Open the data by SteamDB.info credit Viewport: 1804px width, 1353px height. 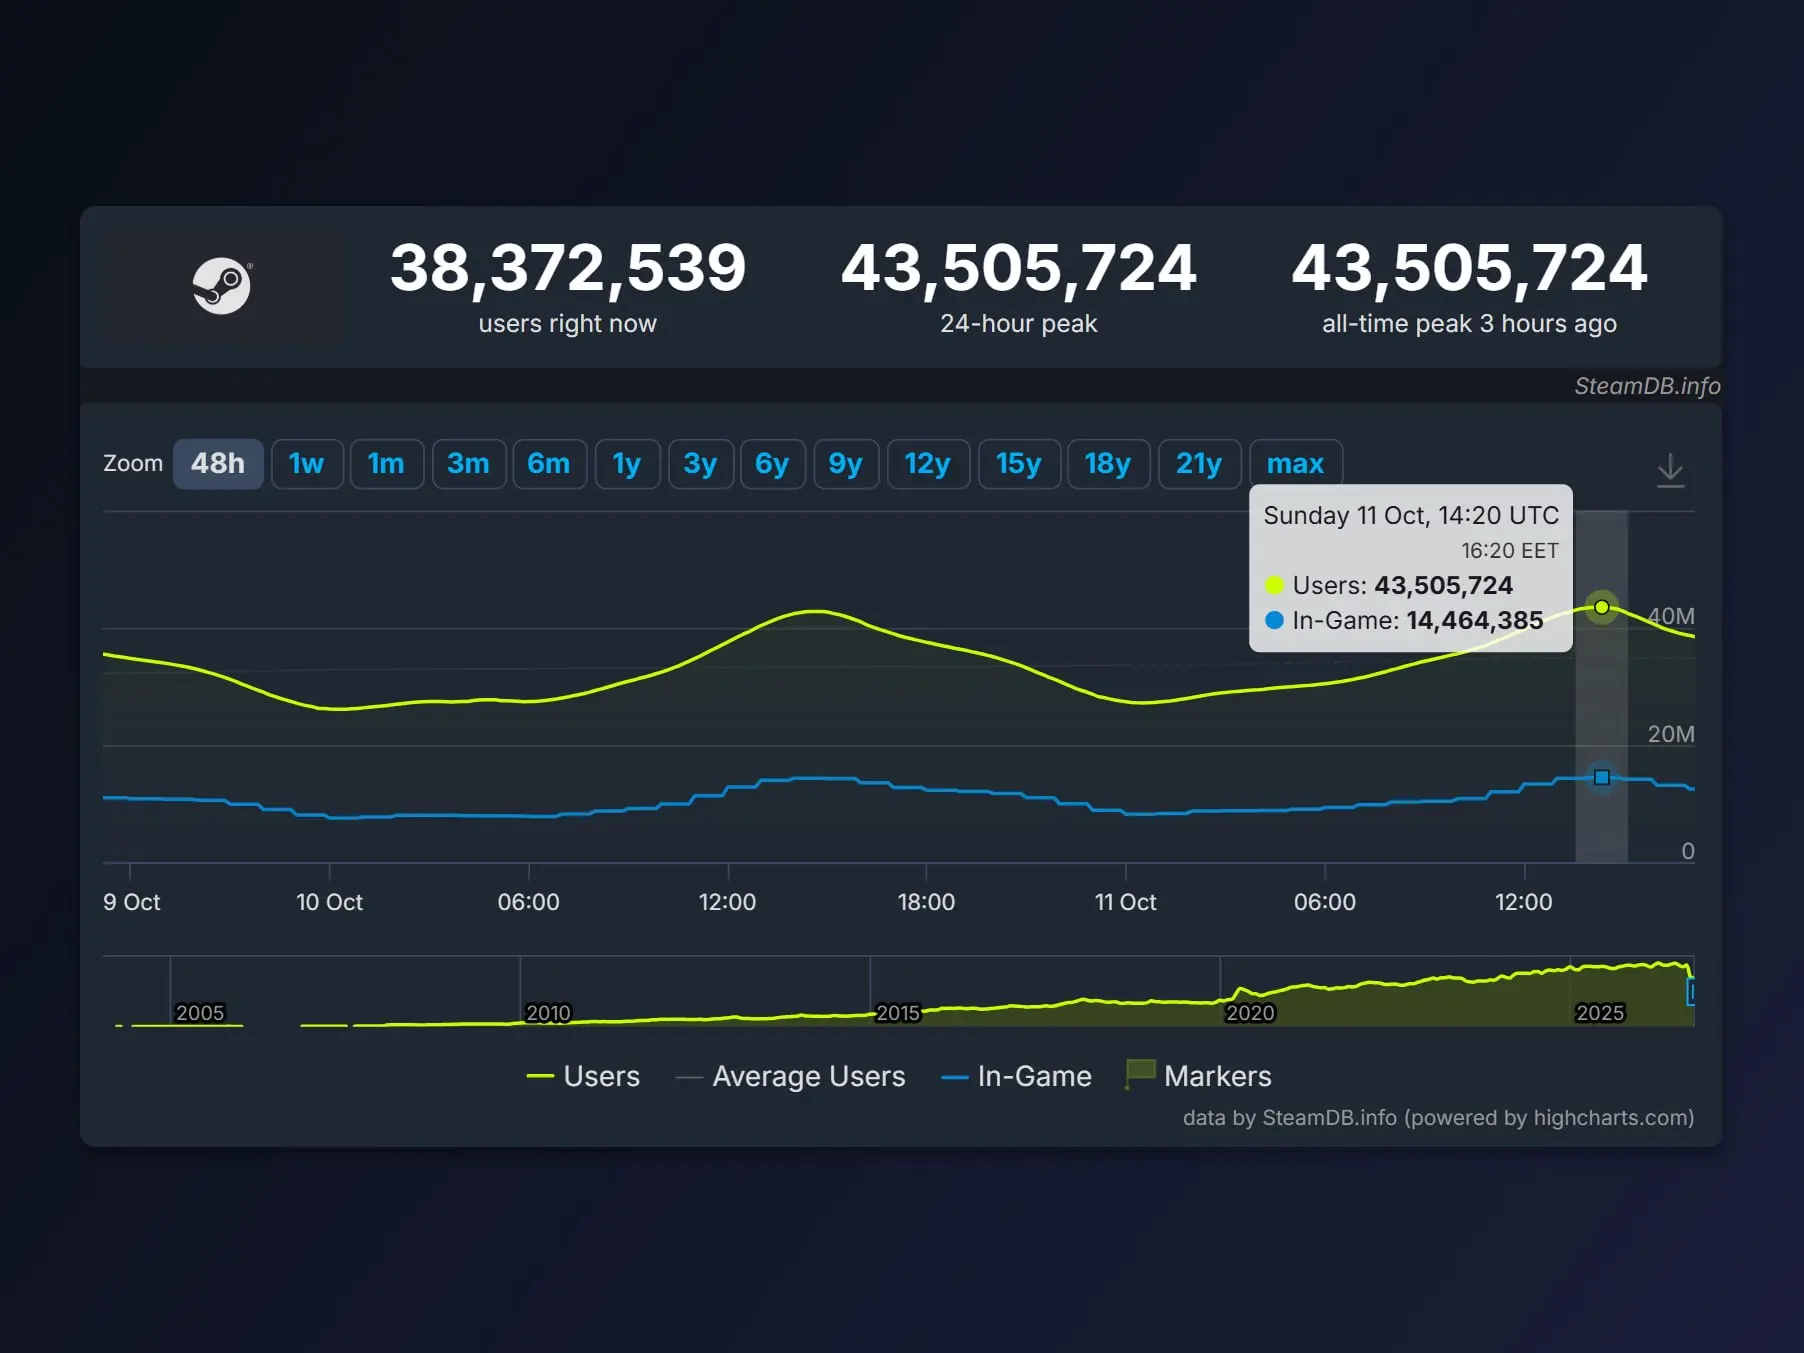[1438, 1118]
